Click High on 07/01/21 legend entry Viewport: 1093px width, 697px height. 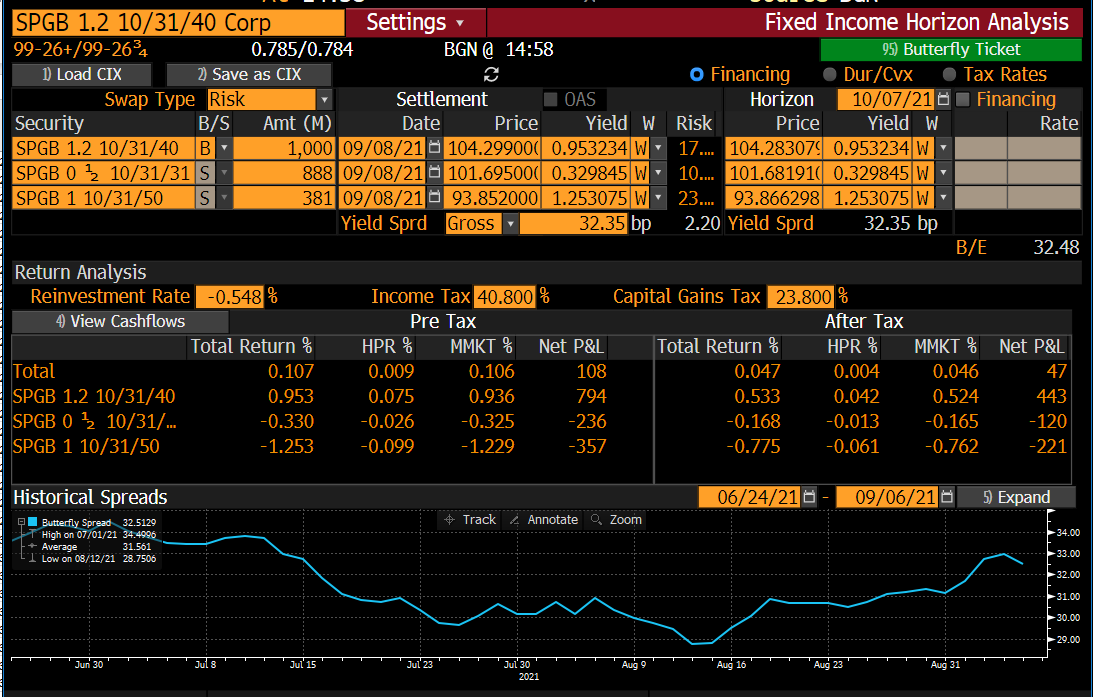coord(98,535)
